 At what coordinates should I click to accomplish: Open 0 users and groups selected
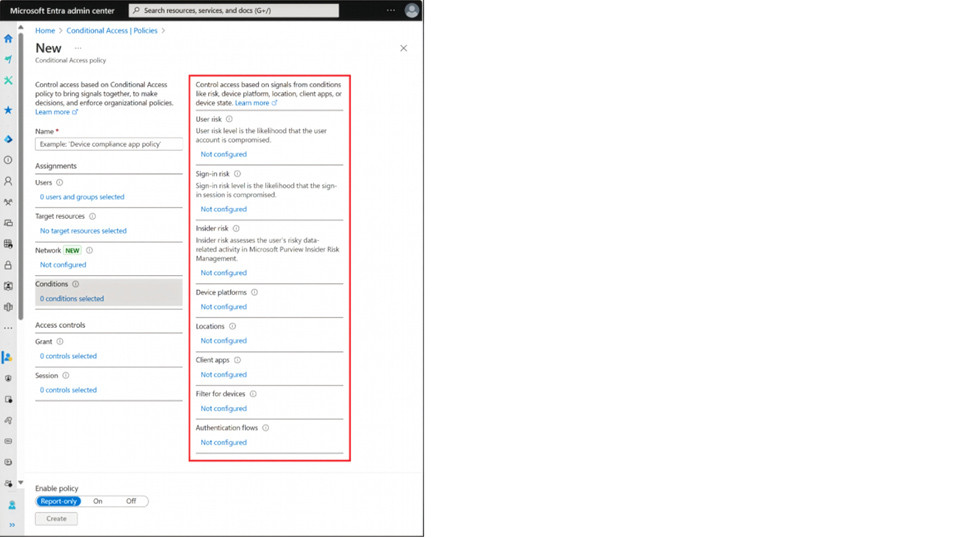pyautogui.click(x=82, y=197)
